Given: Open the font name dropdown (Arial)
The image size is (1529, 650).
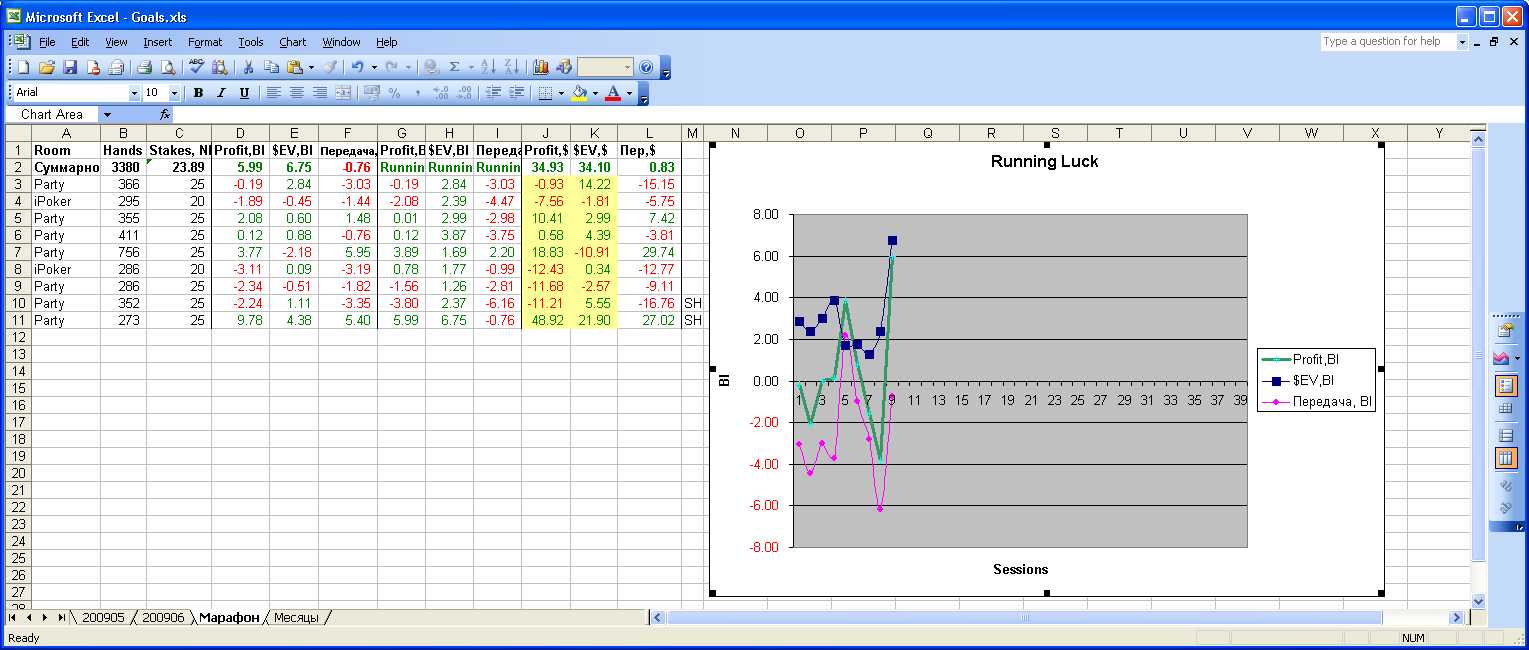Looking at the screenshot, I should pyautogui.click(x=135, y=93).
